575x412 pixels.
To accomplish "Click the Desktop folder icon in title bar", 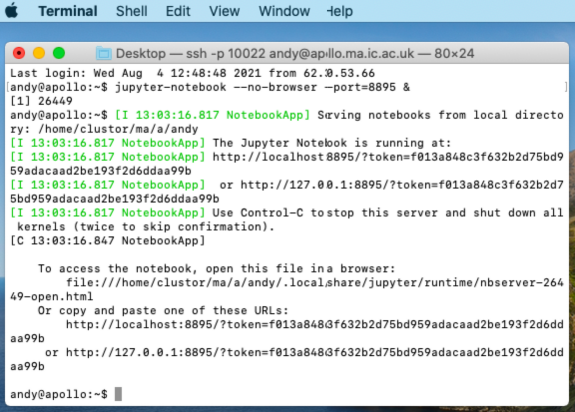I will (103, 54).
